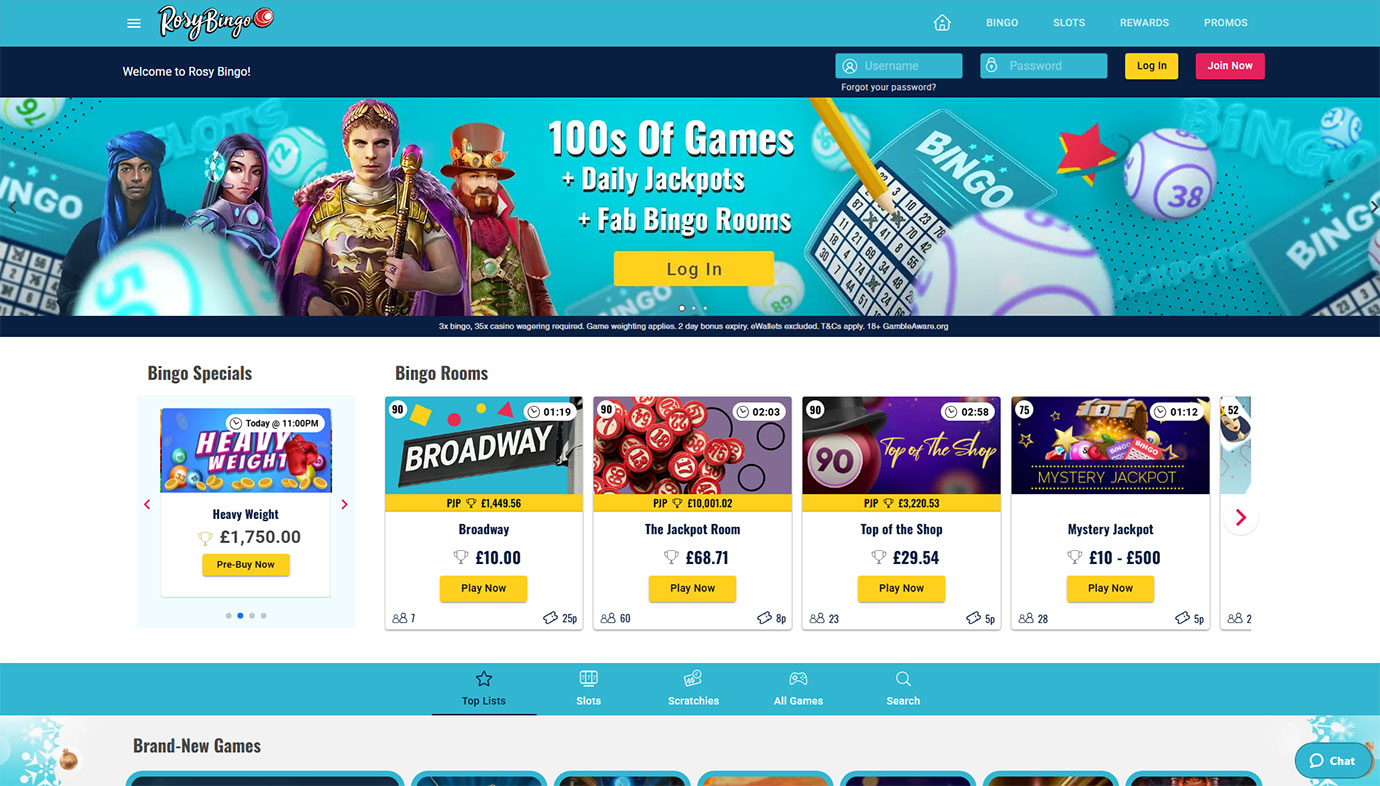Select the All Games controller icon

click(x=798, y=679)
